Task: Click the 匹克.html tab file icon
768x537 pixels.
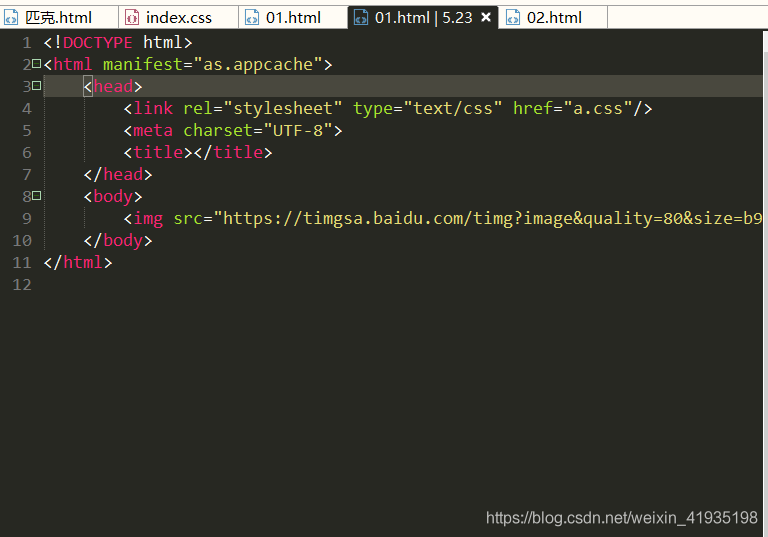Action: pyautogui.click(x=11, y=18)
